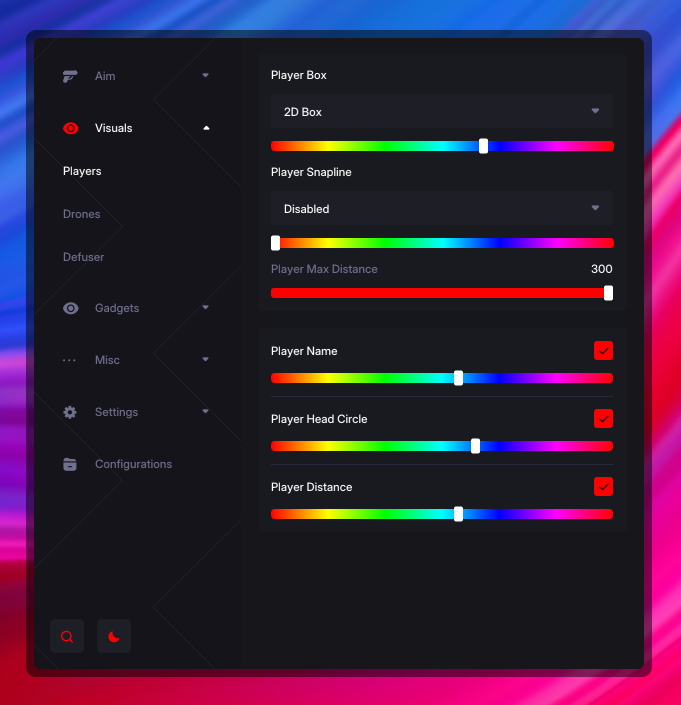681x705 pixels.
Task: Click the Gadgets menu label
Action: pyautogui.click(x=117, y=308)
